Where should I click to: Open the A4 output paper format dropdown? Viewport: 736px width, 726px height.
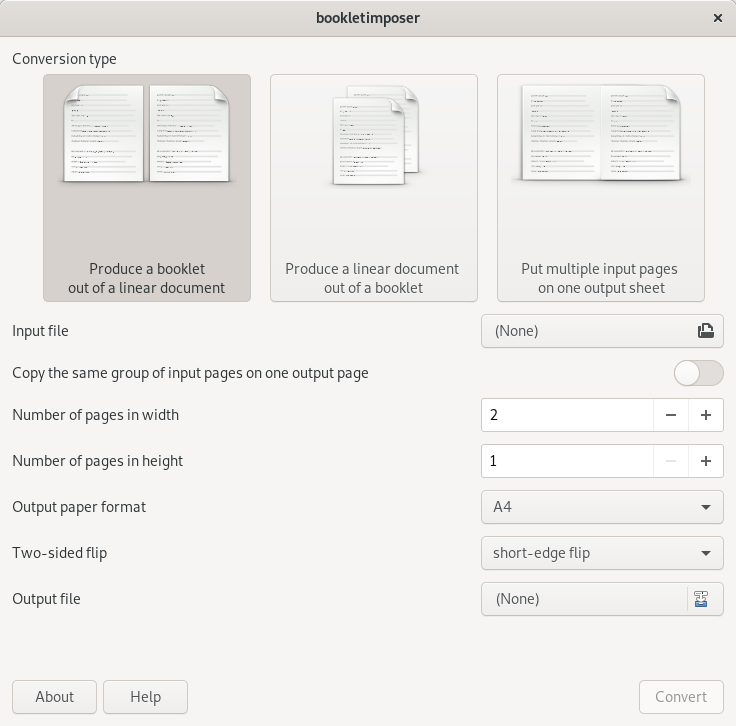click(602, 507)
